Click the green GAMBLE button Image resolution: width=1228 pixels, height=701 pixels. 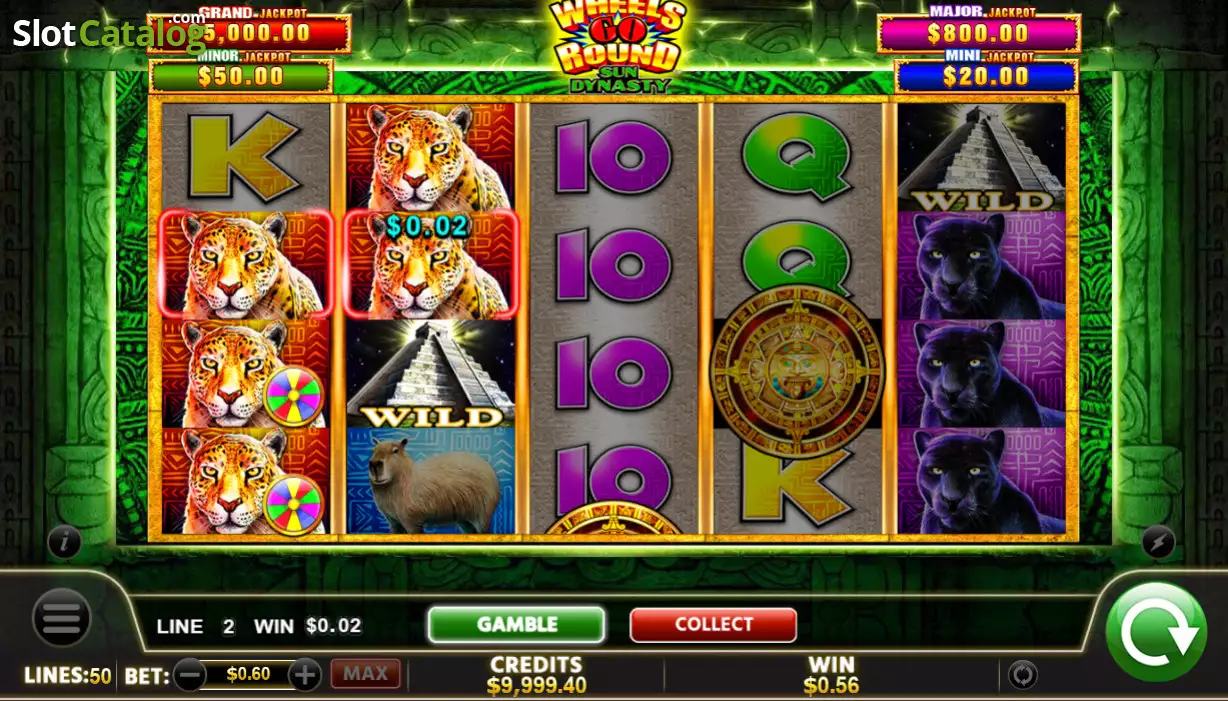tap(516, 625)
